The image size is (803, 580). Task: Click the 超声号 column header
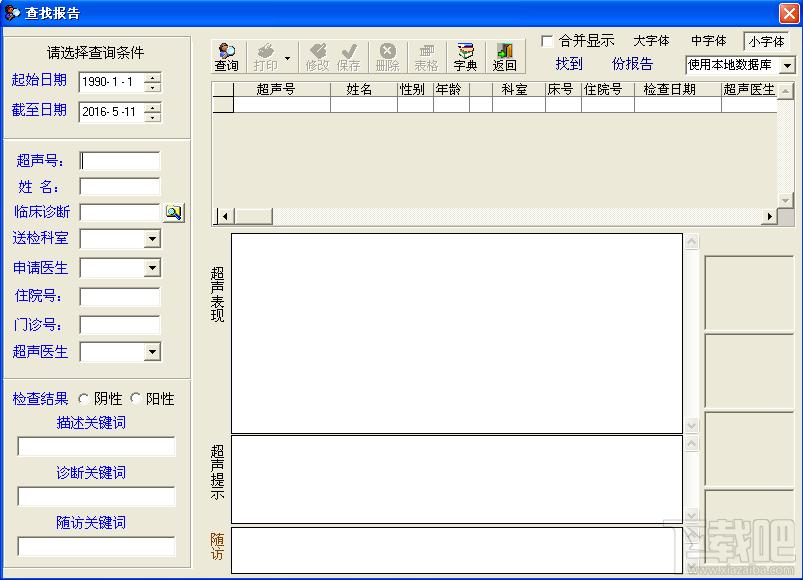[282, 89]
